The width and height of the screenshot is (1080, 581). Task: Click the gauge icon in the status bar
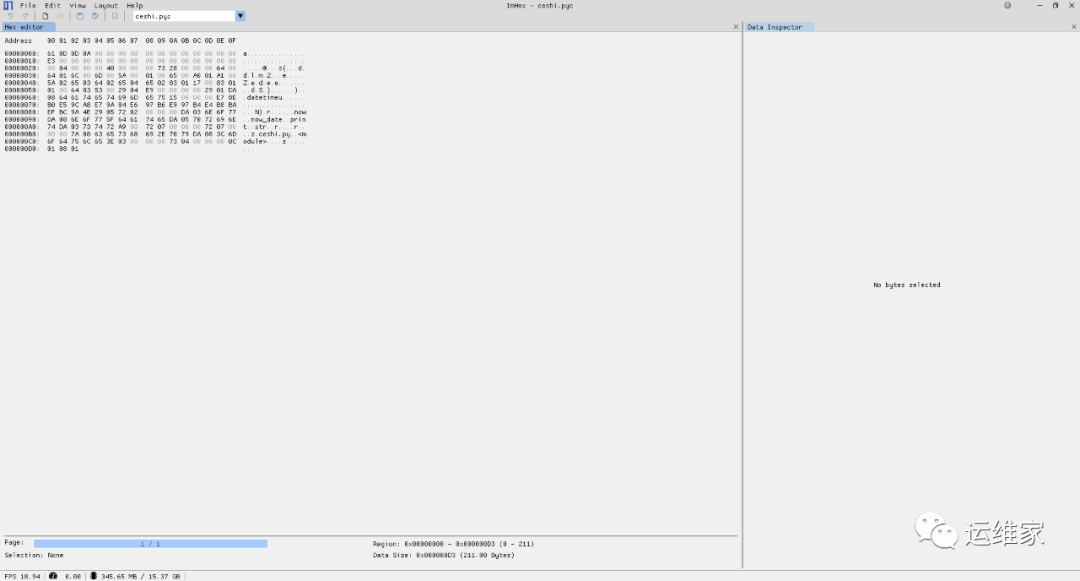pos(53,575)
